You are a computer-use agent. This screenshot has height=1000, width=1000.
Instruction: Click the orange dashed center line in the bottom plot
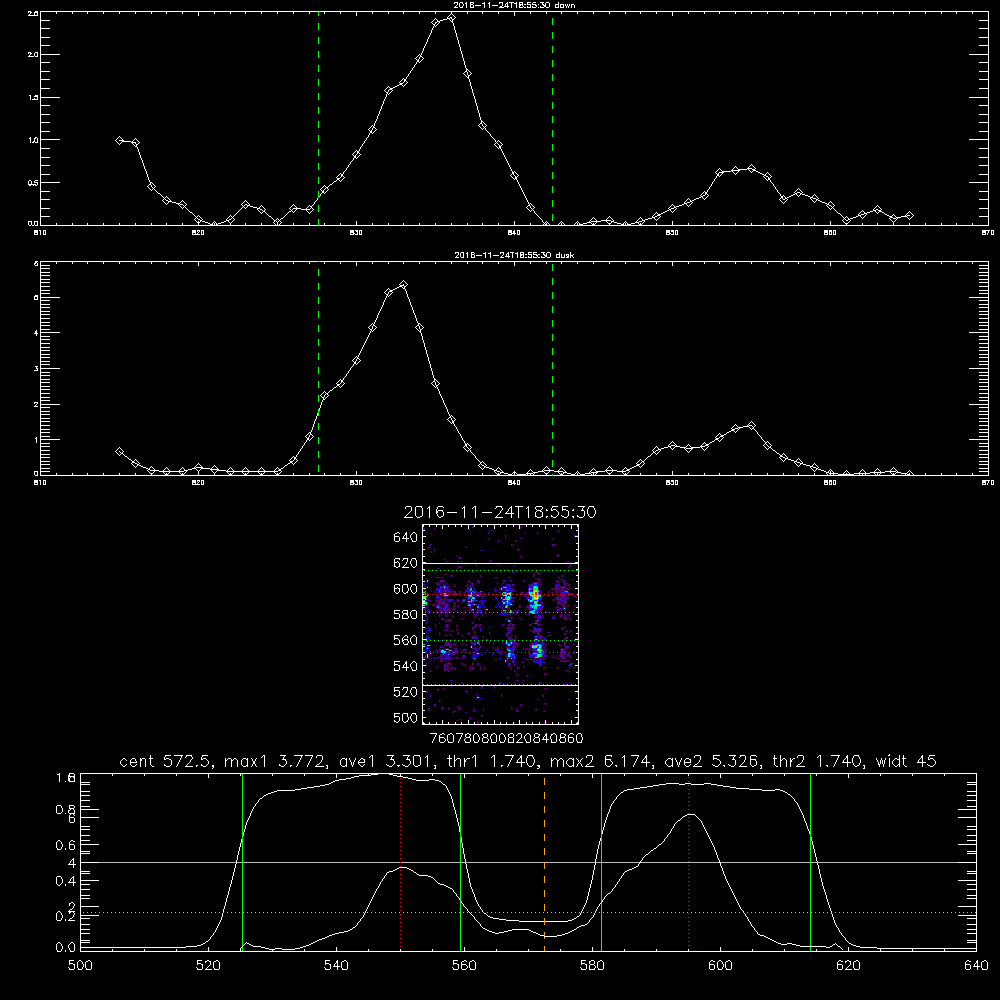click(x=544, y=863)
